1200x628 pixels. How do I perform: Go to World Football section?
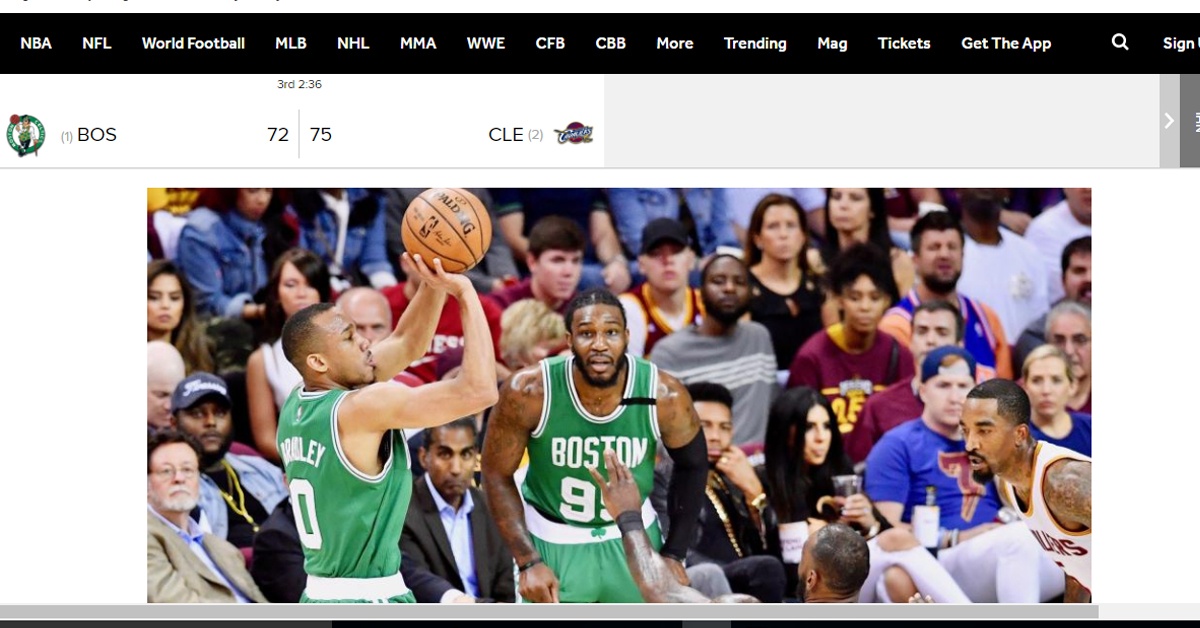click(x=193, y=43)
